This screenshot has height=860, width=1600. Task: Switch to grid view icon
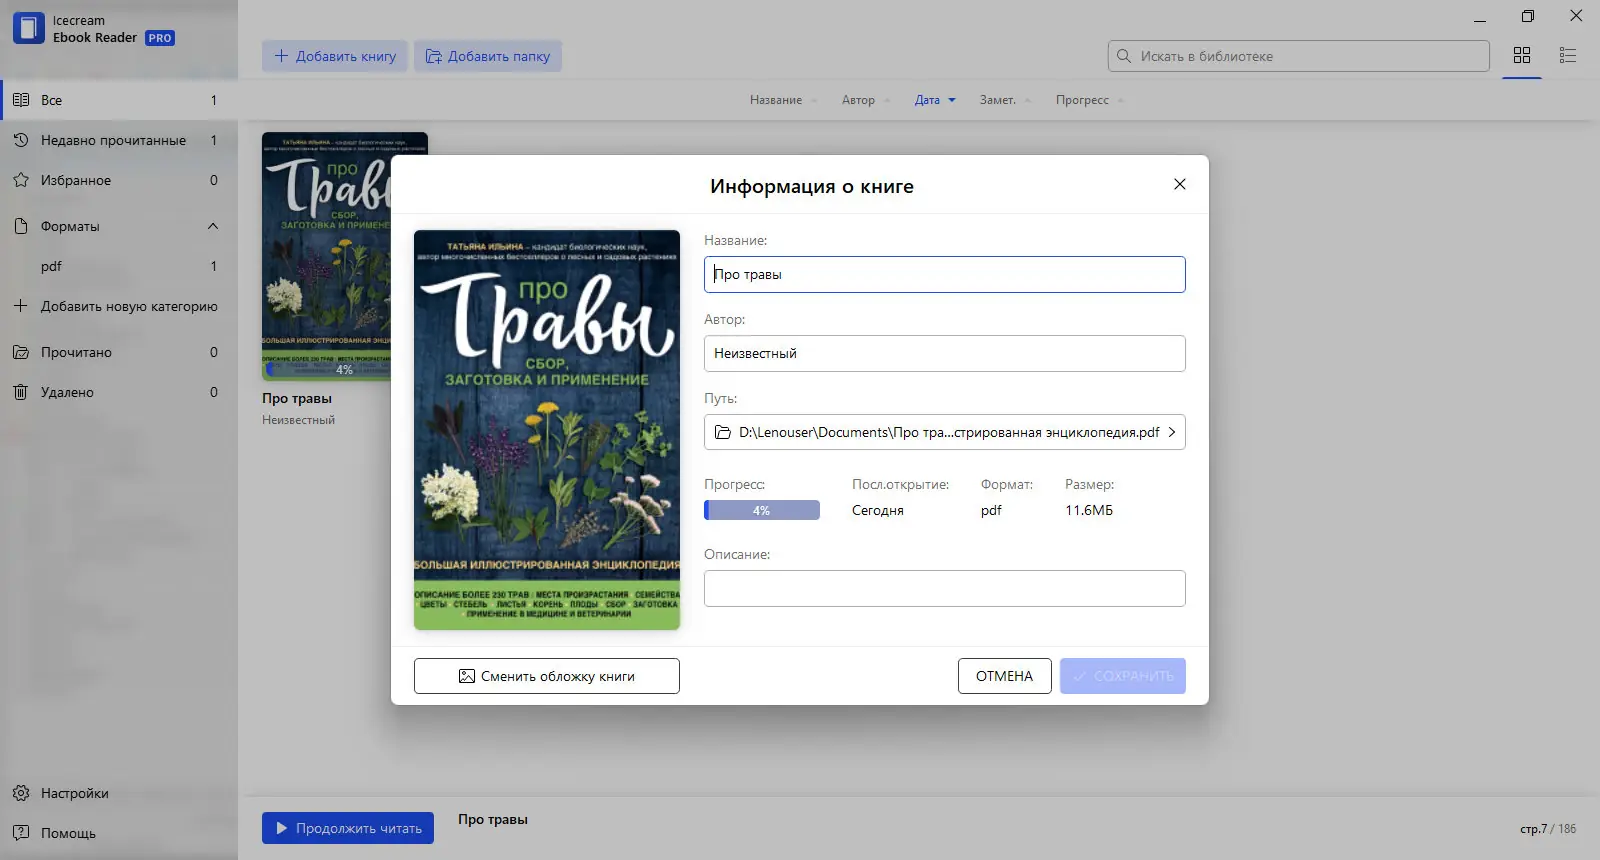pyautogui.click(x=1522, y=56)
